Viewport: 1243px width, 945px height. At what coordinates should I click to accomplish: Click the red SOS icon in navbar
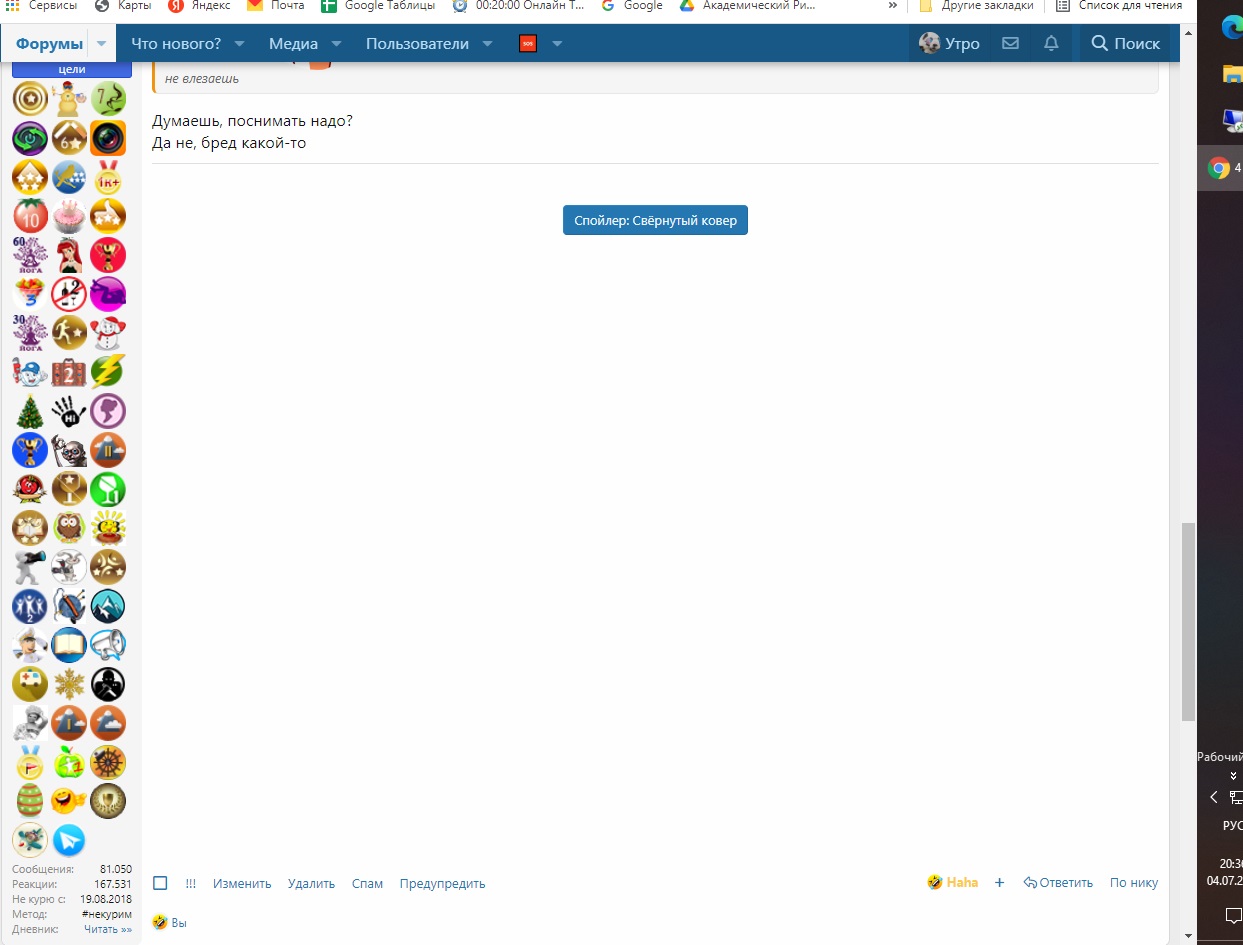point(528,44)
